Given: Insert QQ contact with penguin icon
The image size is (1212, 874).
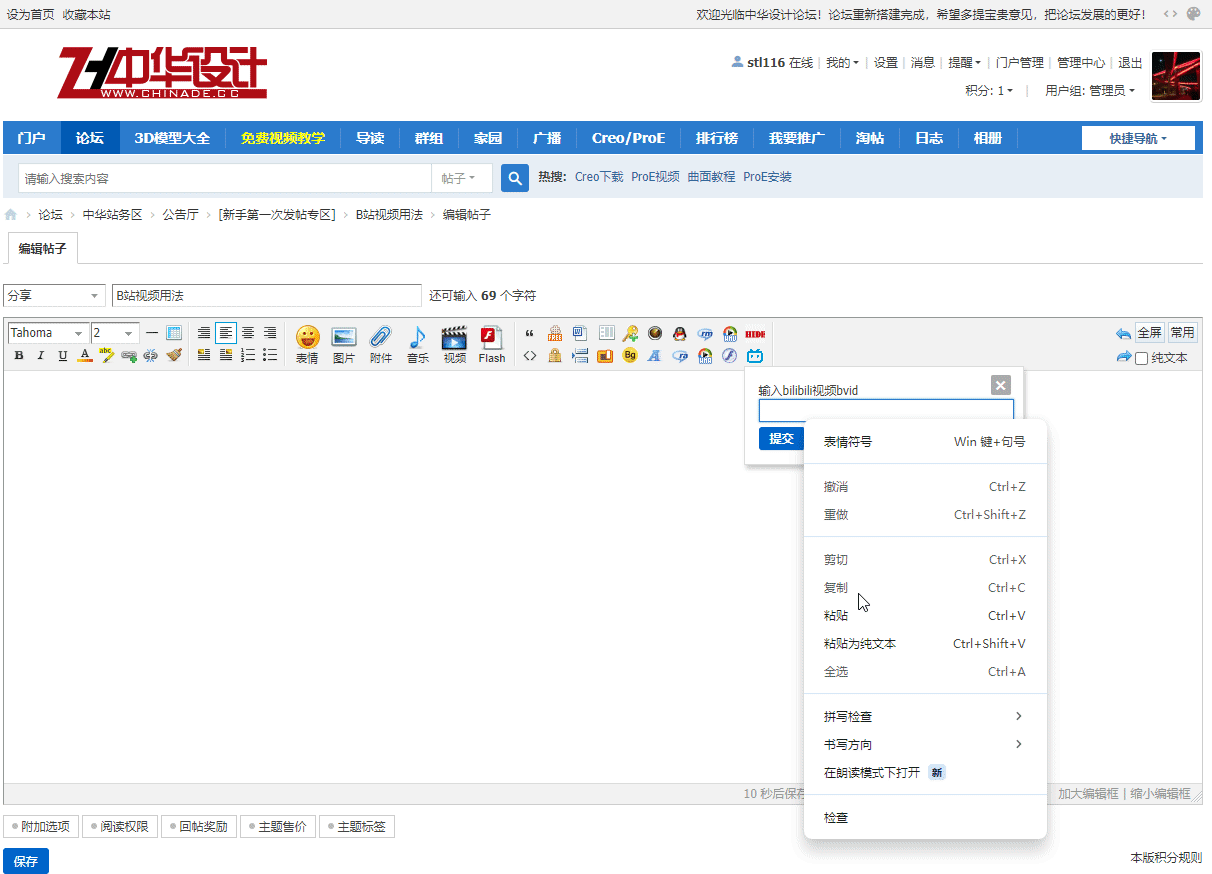Looking at the screenshot, I should pyautogui.click(x=680, y=333).
